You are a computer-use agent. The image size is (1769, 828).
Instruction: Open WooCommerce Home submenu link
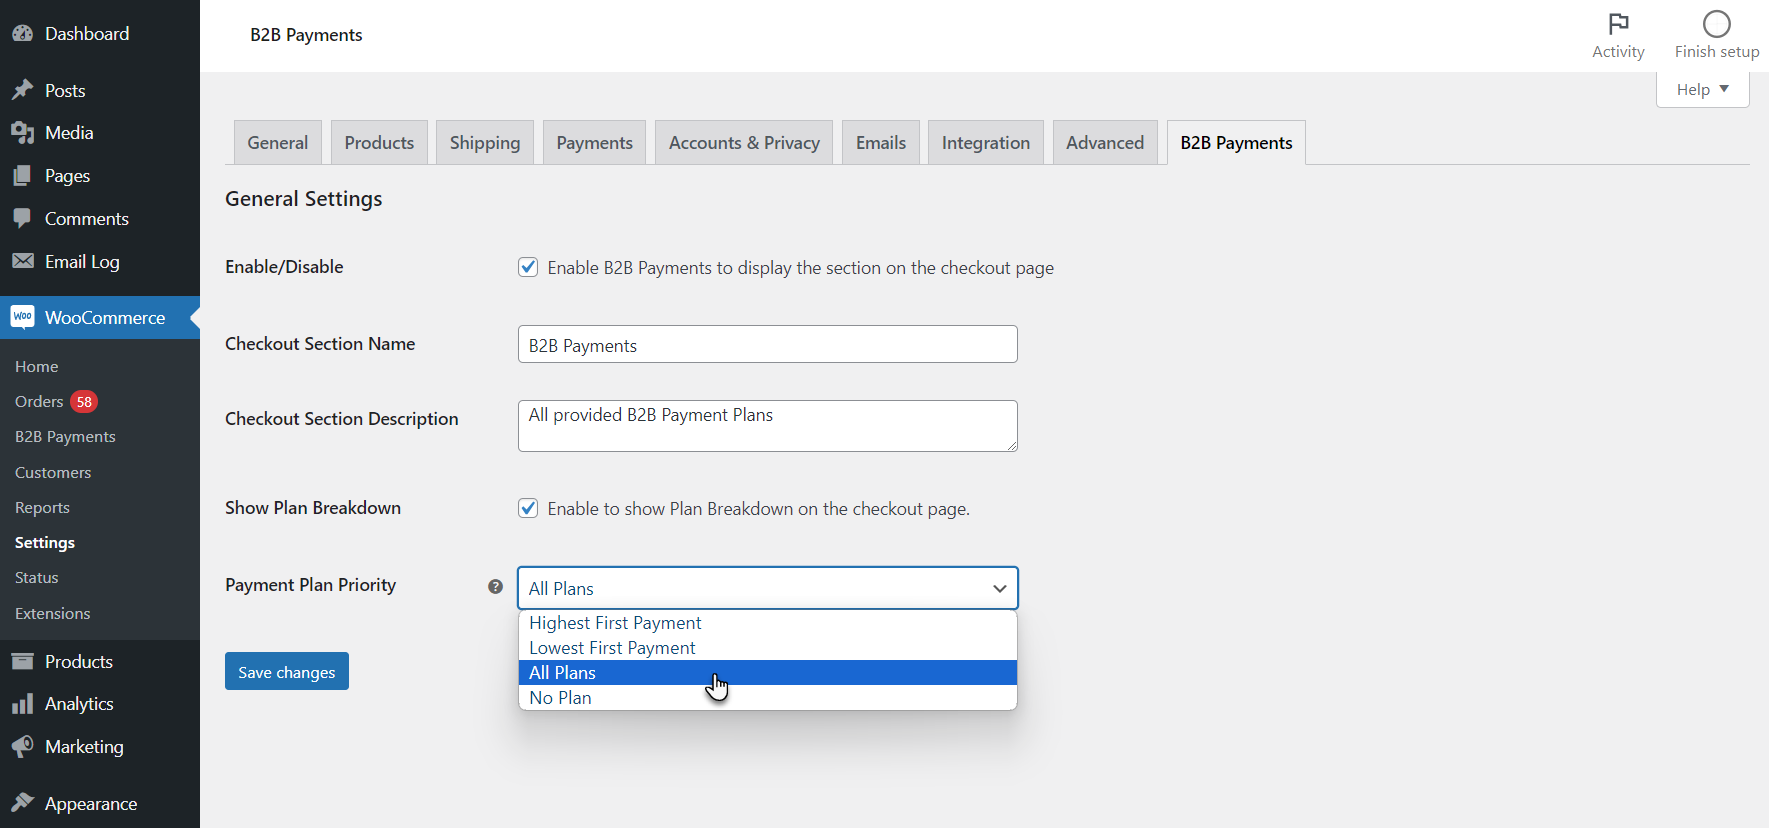(x=37, y=367)
